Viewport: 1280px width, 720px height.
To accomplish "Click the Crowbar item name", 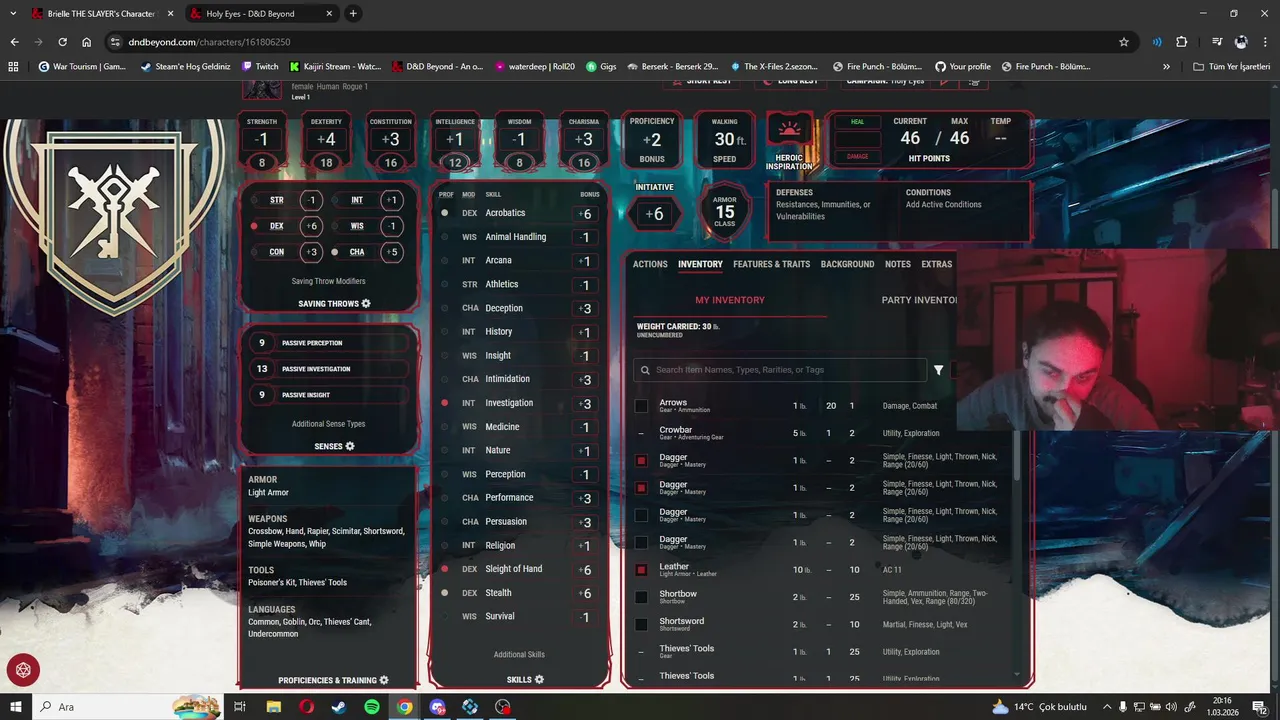I will coord(675,430).
